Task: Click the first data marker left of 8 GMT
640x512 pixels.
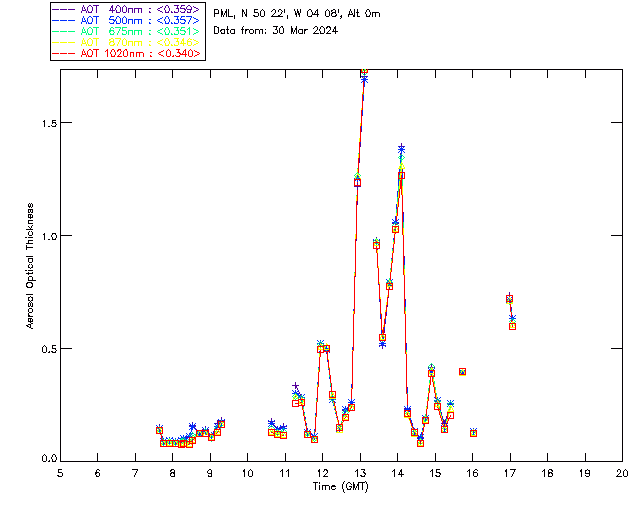Action: pos(159,430)
